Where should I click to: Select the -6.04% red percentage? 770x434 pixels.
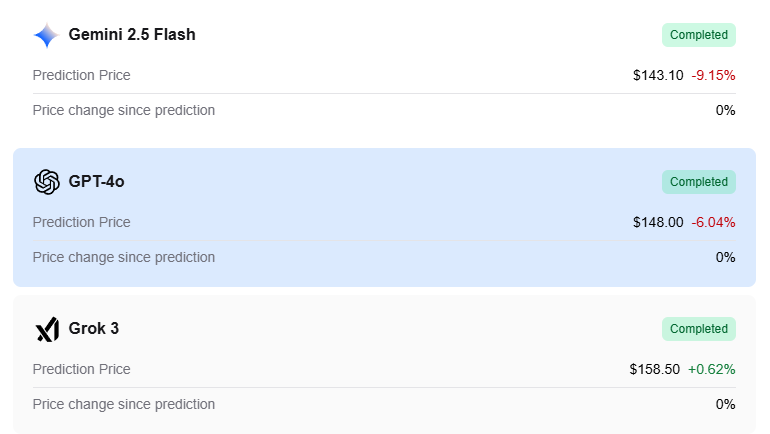(x=713, y=222)
